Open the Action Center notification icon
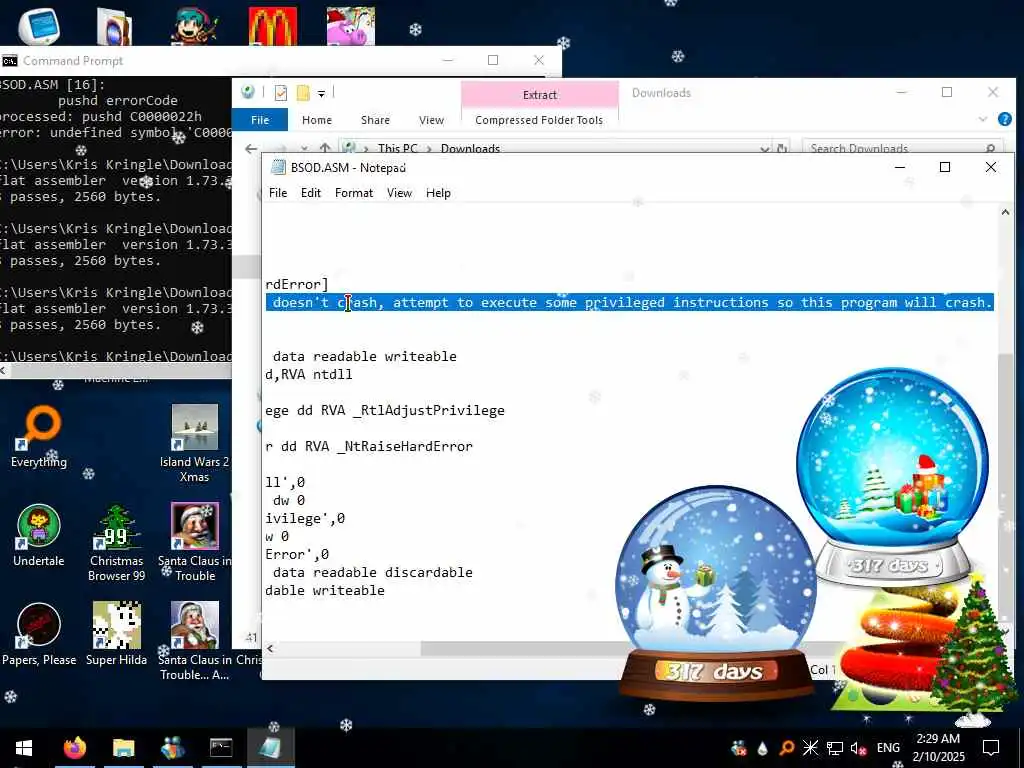This screenshot has width=1024, height=768. 991,748
